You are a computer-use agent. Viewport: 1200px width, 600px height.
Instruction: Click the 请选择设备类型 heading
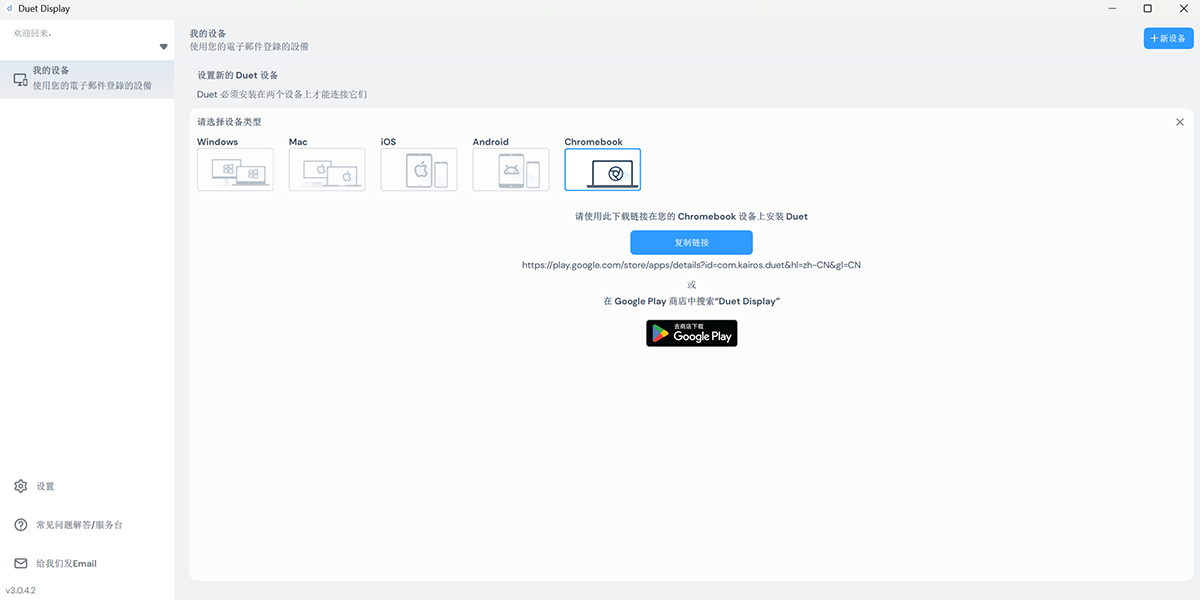229,122
